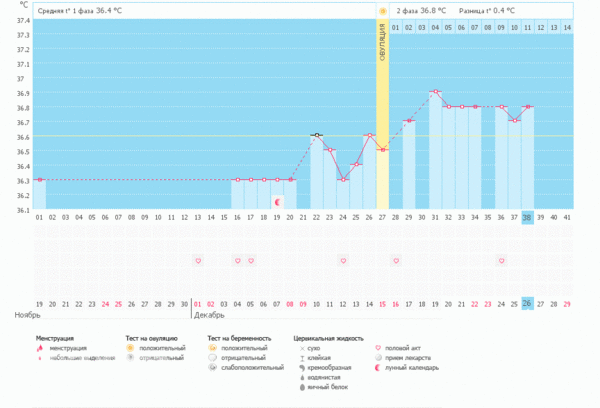Select the temperature point on ovulation day 27
The width and height of the screenshot is (600, 408).
click(x=382, y=150)
